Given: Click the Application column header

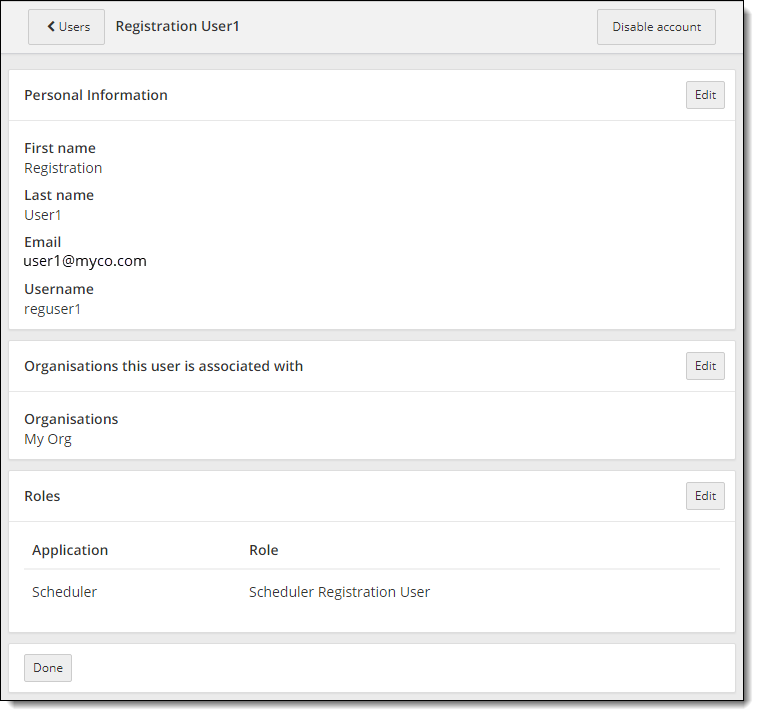Looking at the screenshot, I should pos(70,550).
